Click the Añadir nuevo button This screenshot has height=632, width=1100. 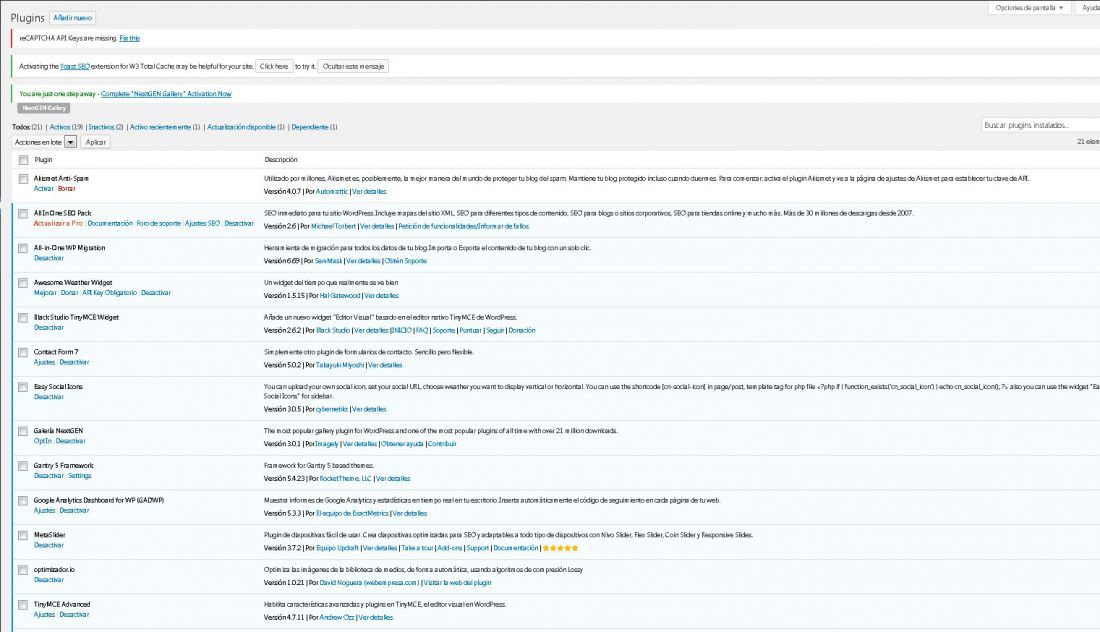coord(73,18)
